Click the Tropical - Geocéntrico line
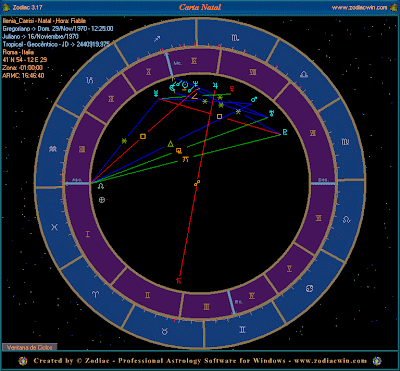400x371 pixels. (56, 44)
